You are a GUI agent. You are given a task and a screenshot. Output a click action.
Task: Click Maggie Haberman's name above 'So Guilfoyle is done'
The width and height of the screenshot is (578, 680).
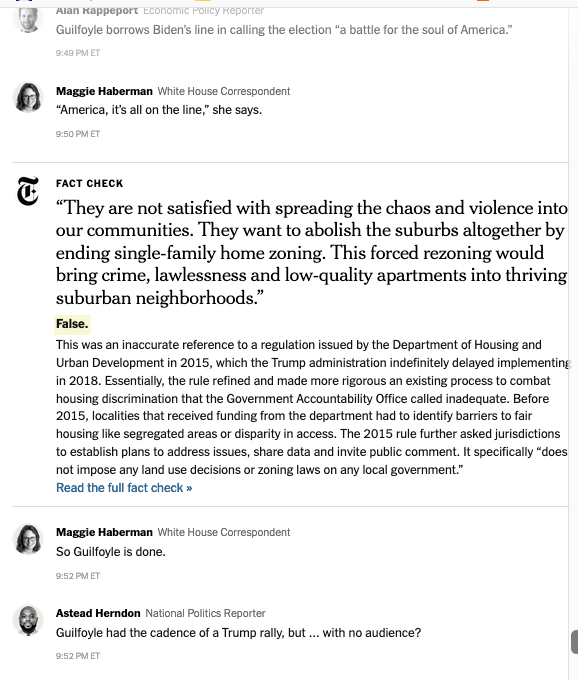tap(104, 532)
